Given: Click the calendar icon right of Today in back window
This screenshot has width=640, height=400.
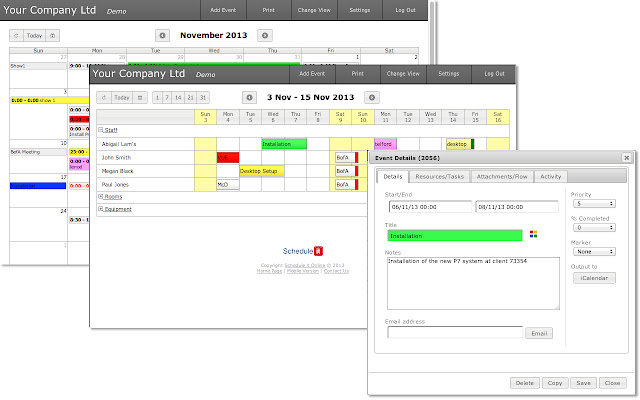Looking at the screenshot, I should point(53,36).
